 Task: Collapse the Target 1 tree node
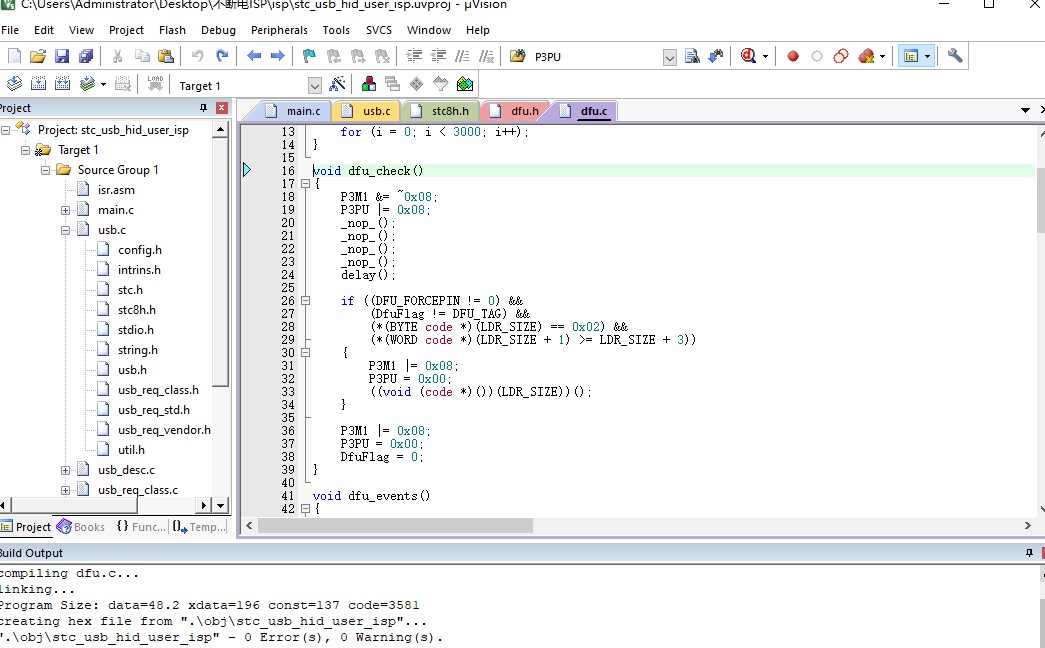(25, 150)
